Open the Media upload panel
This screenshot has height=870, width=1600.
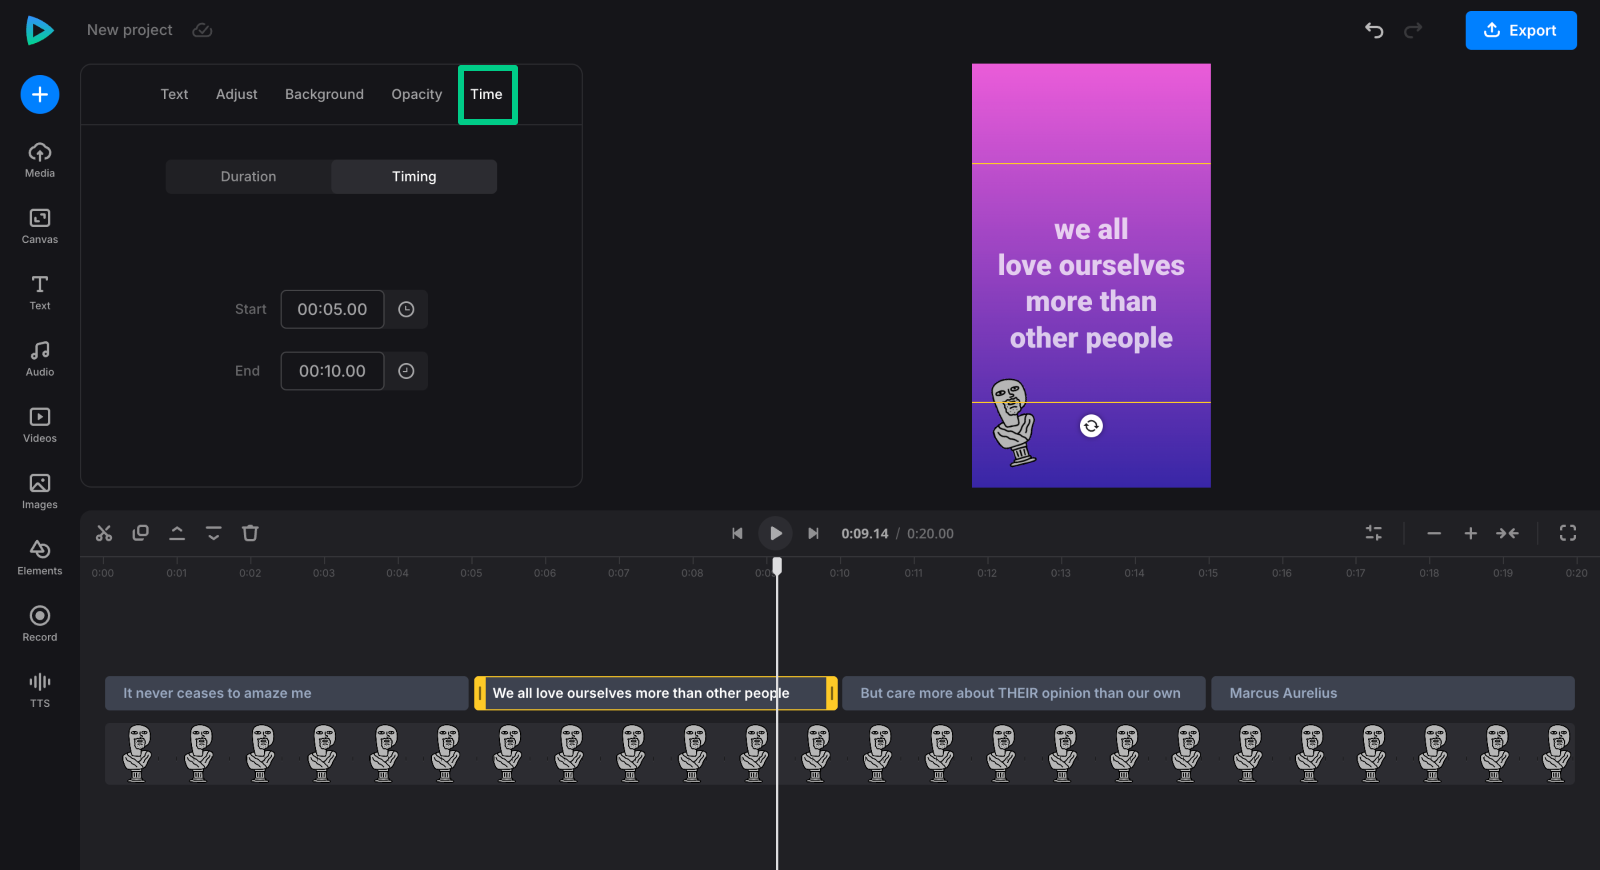pos(40,159)
